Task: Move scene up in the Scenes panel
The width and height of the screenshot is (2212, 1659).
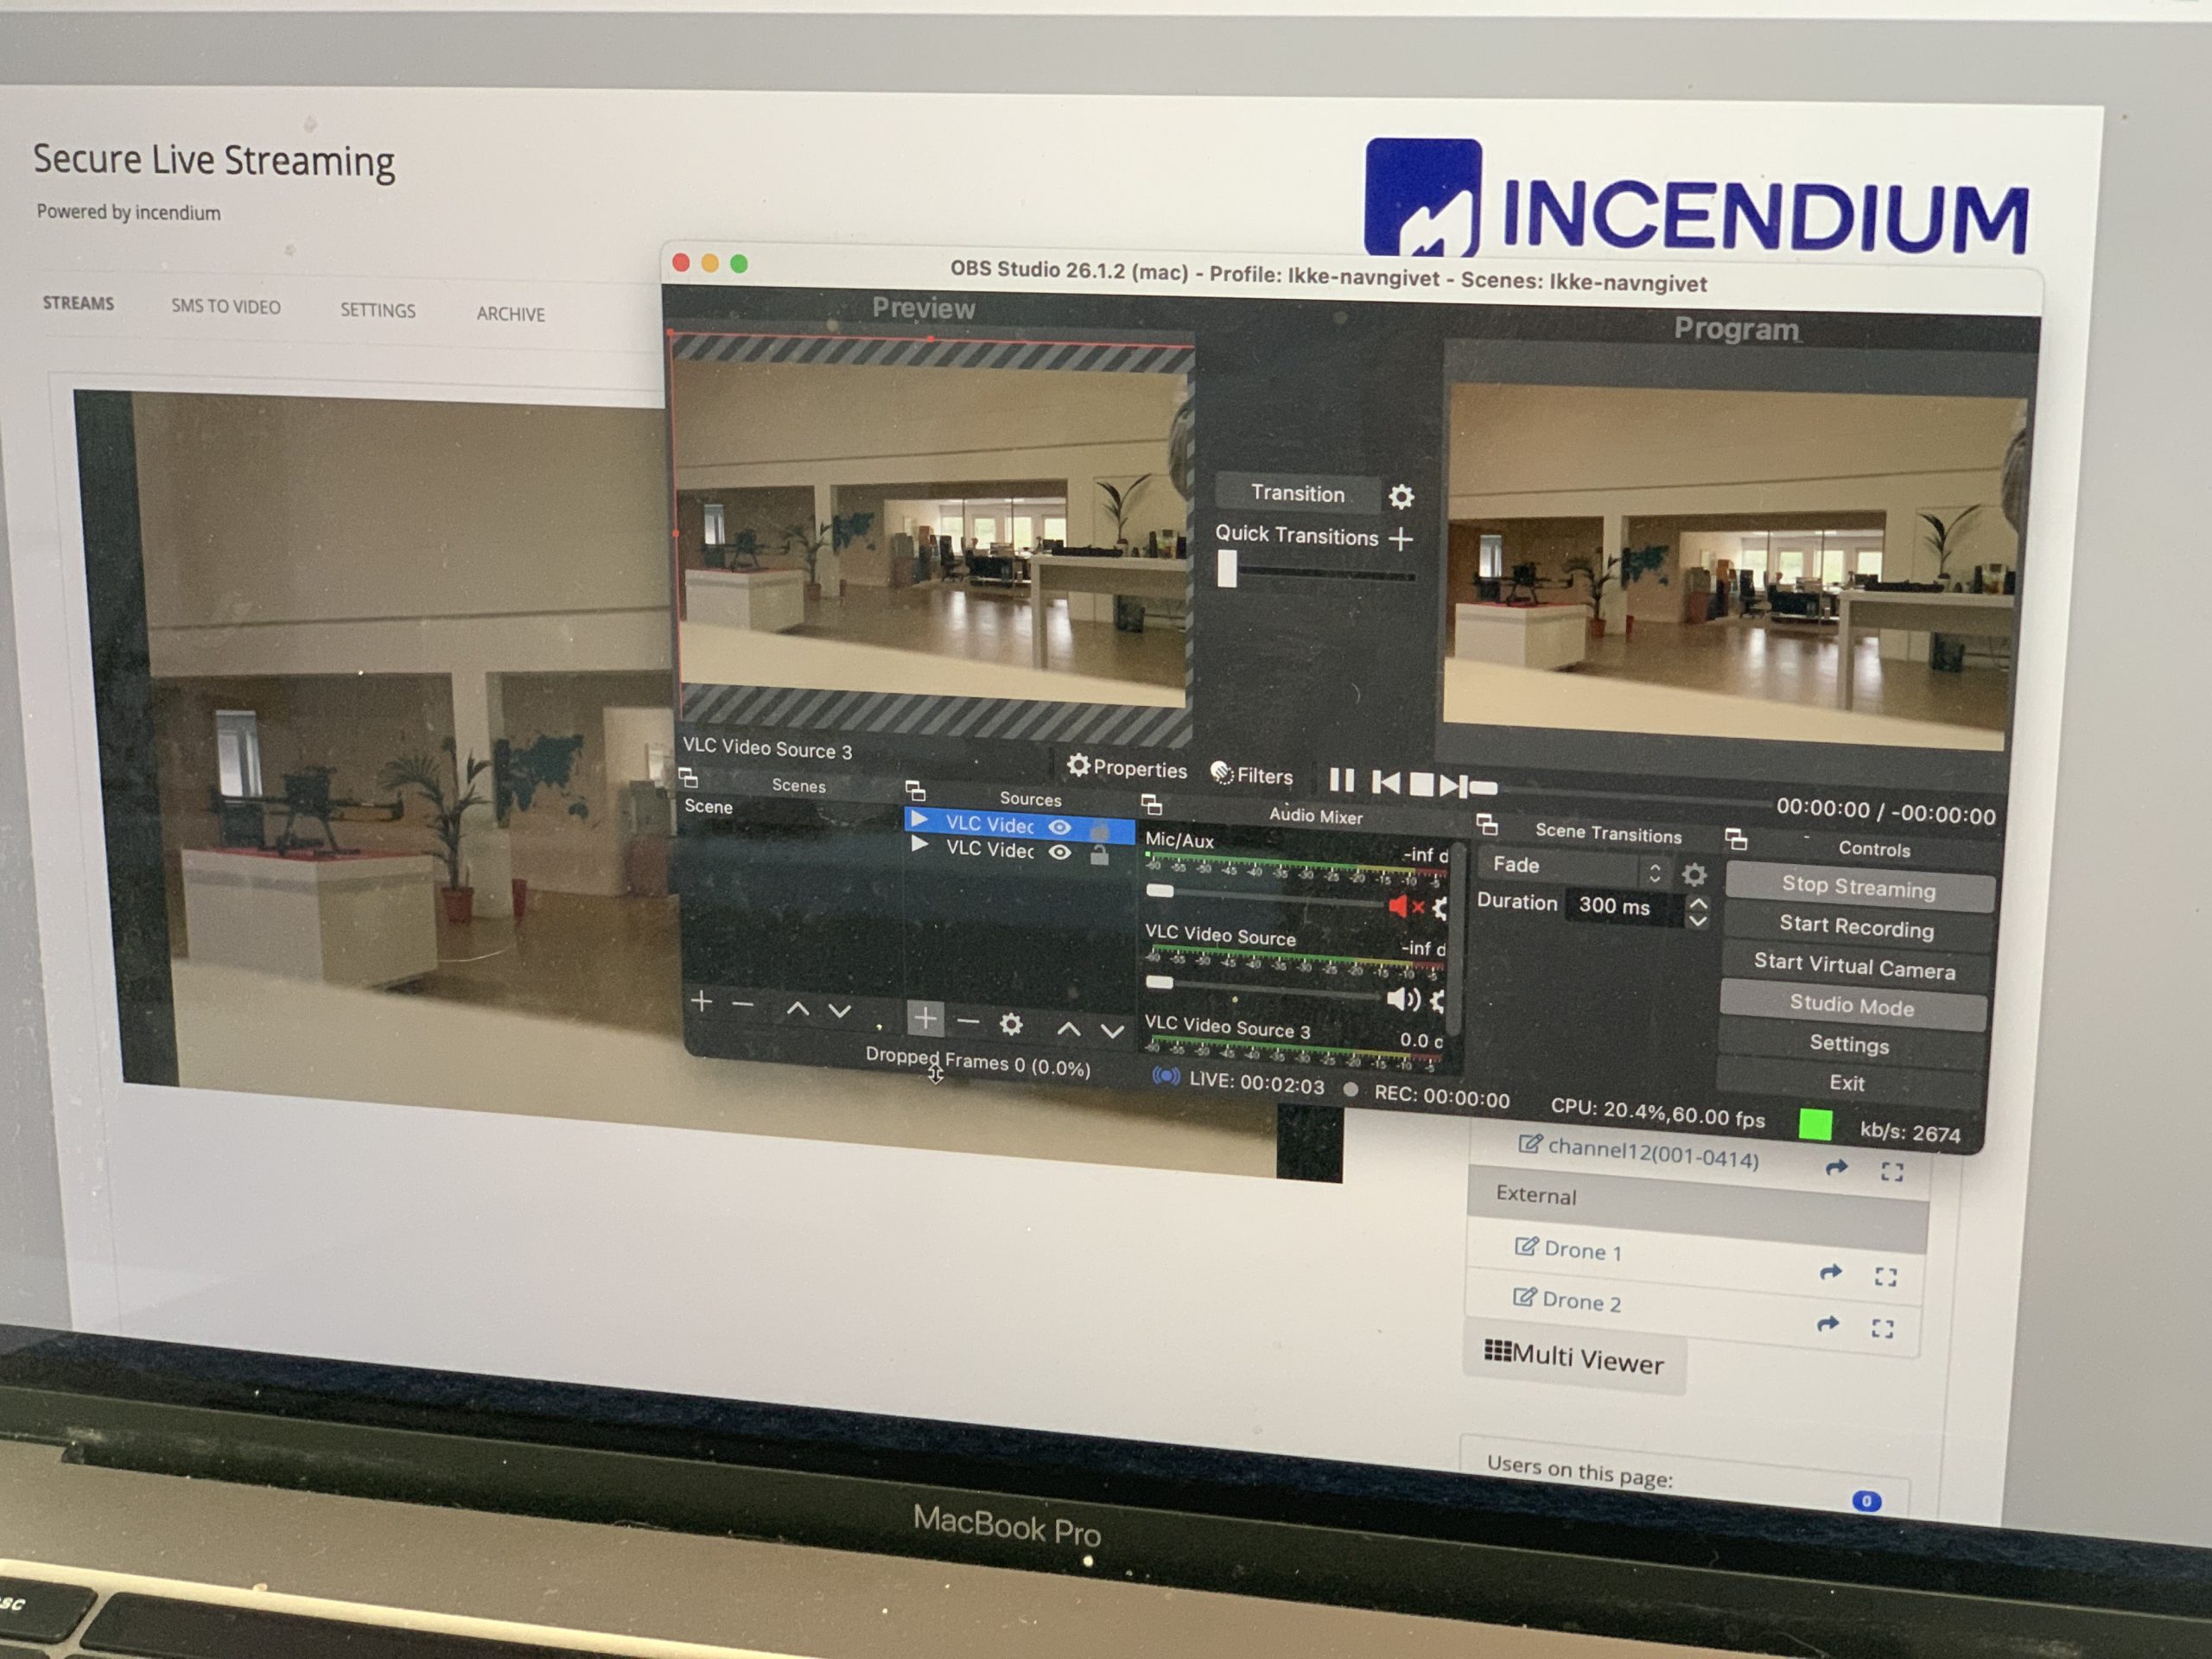Action: [797, 1008]
